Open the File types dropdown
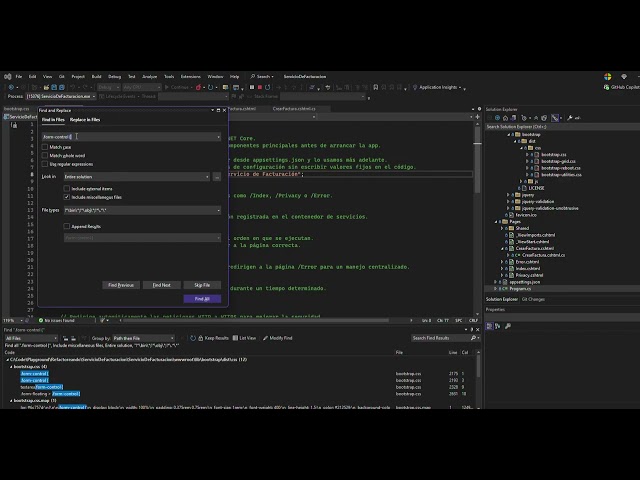The width and height of the screenshot is (640, 480). click(x=218, y=211)
